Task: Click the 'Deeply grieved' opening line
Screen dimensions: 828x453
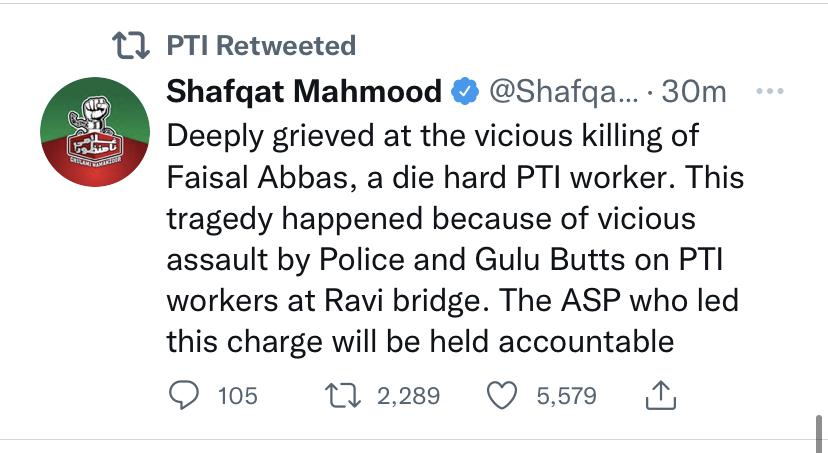Action: click(433, 136)
